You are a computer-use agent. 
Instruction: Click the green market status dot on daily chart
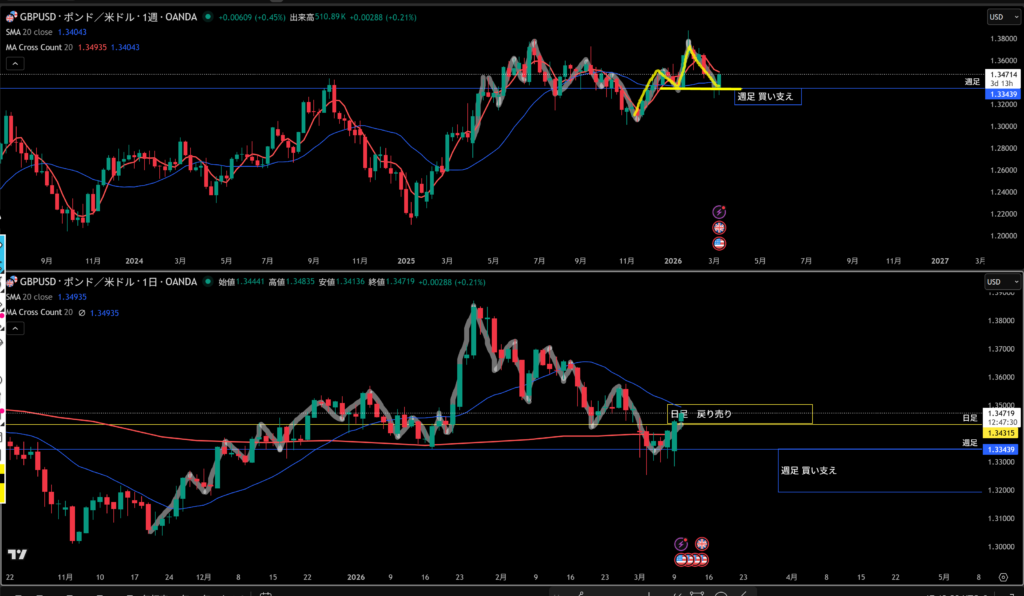207,283
